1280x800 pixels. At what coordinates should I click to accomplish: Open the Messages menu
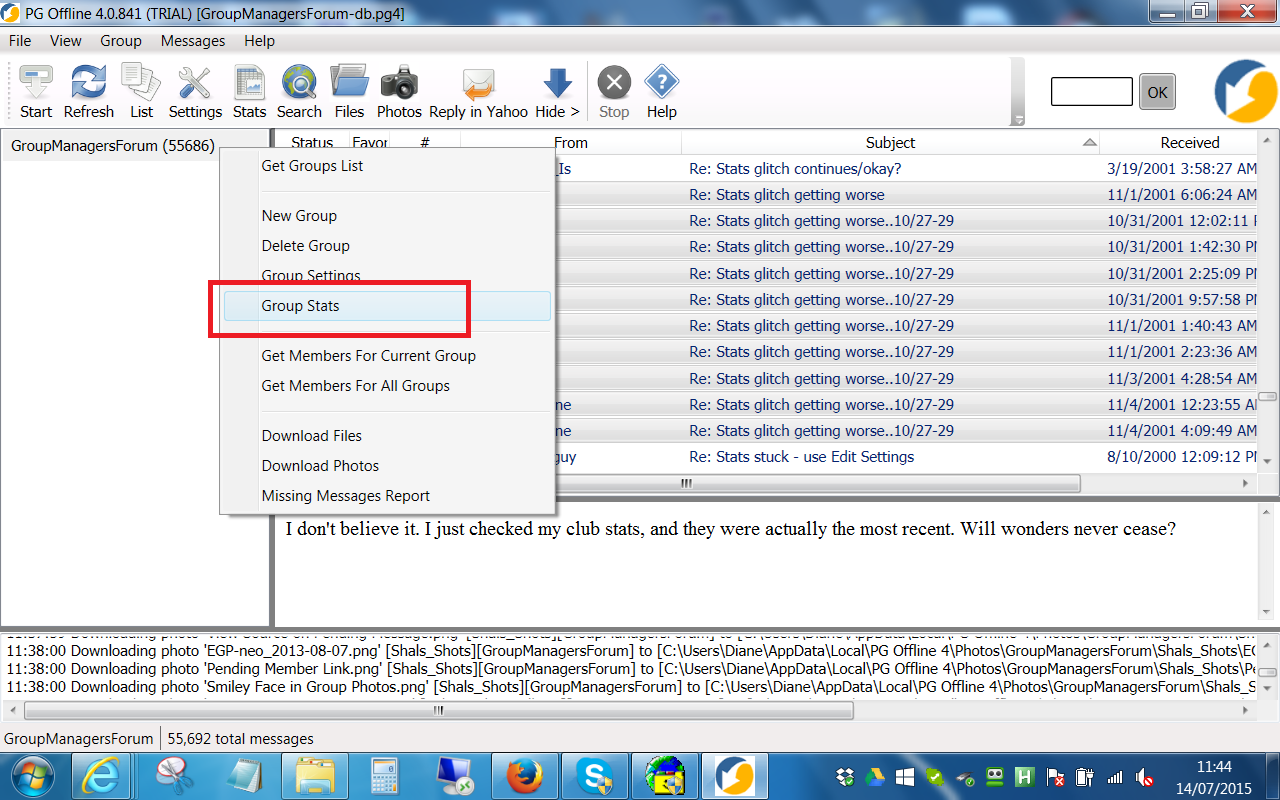point(193,41)
